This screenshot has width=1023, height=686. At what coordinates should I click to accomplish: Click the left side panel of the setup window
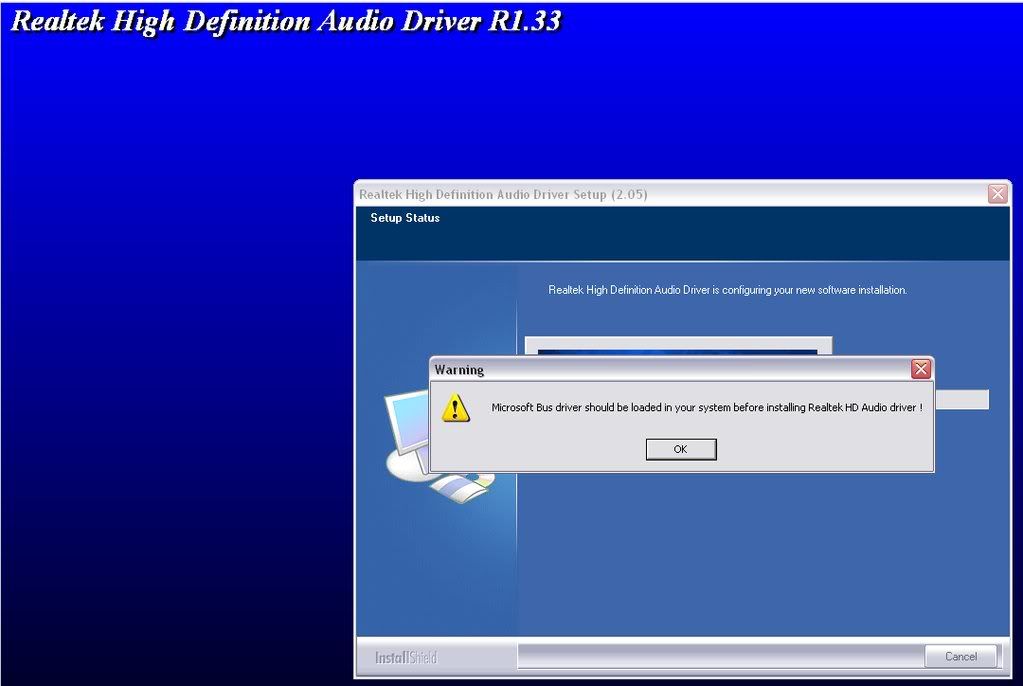(436, 570)
